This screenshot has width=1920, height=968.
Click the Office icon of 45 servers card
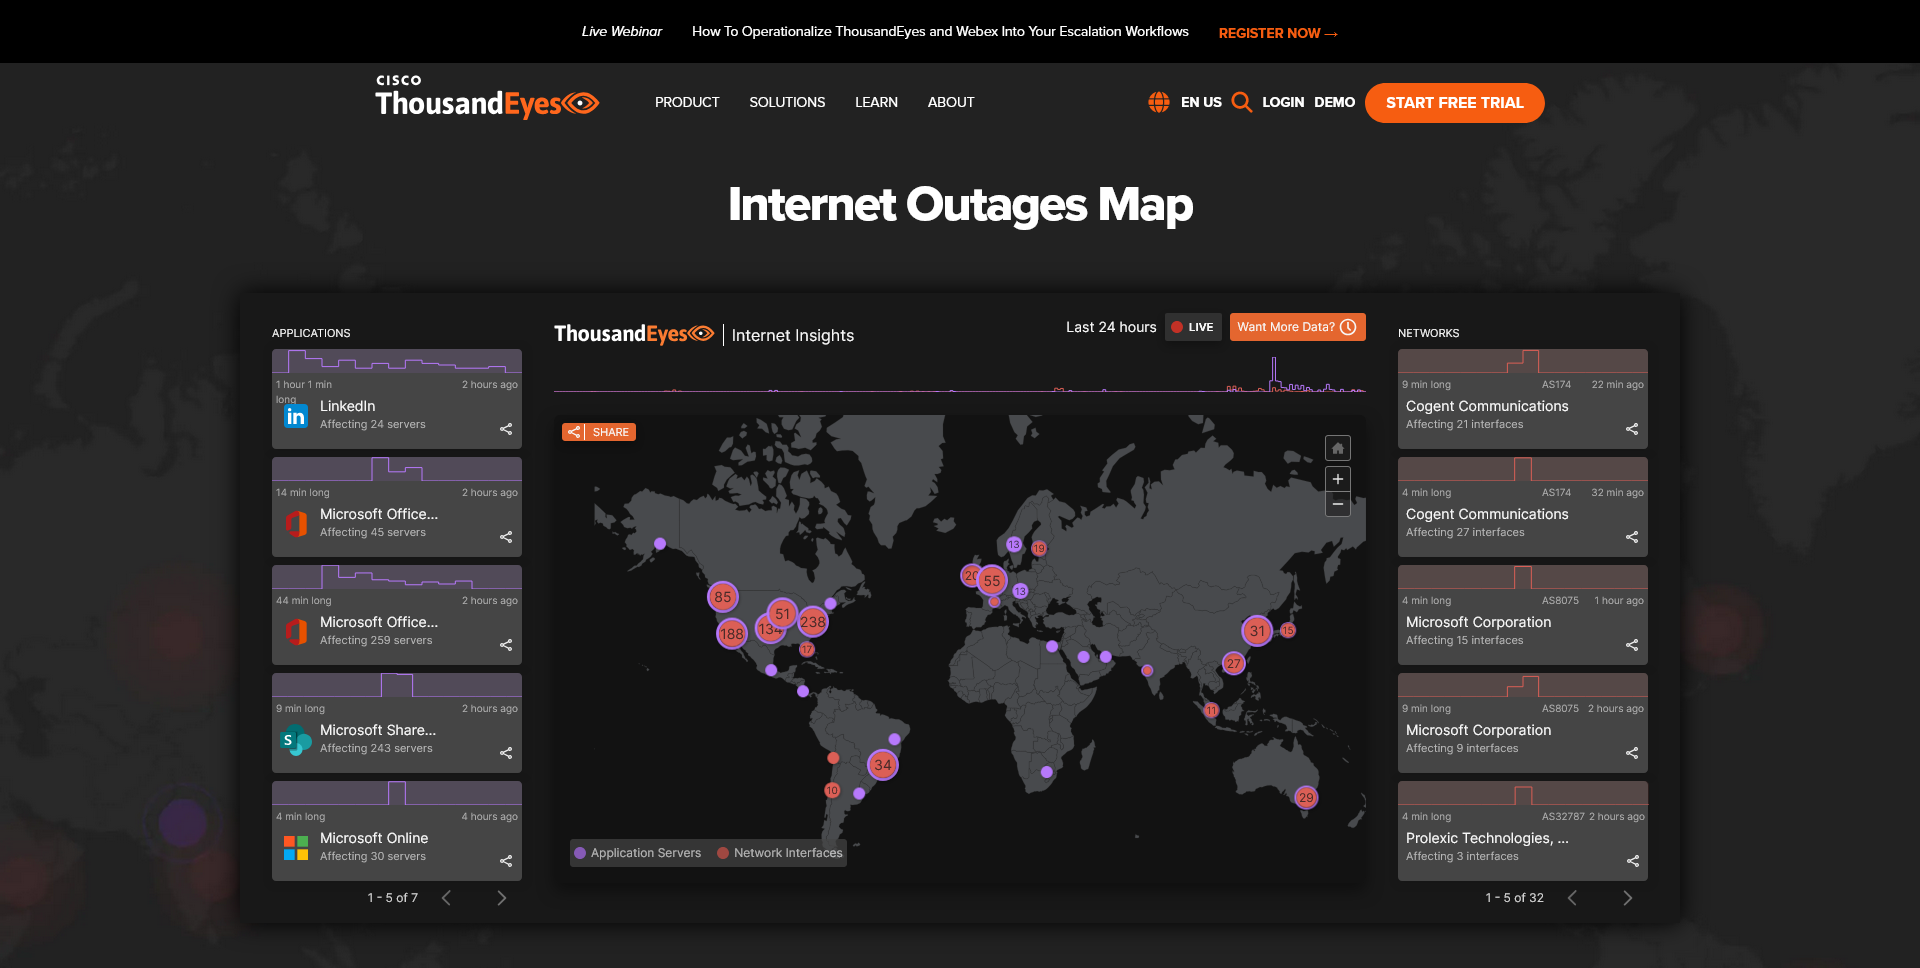pos(296,524)
